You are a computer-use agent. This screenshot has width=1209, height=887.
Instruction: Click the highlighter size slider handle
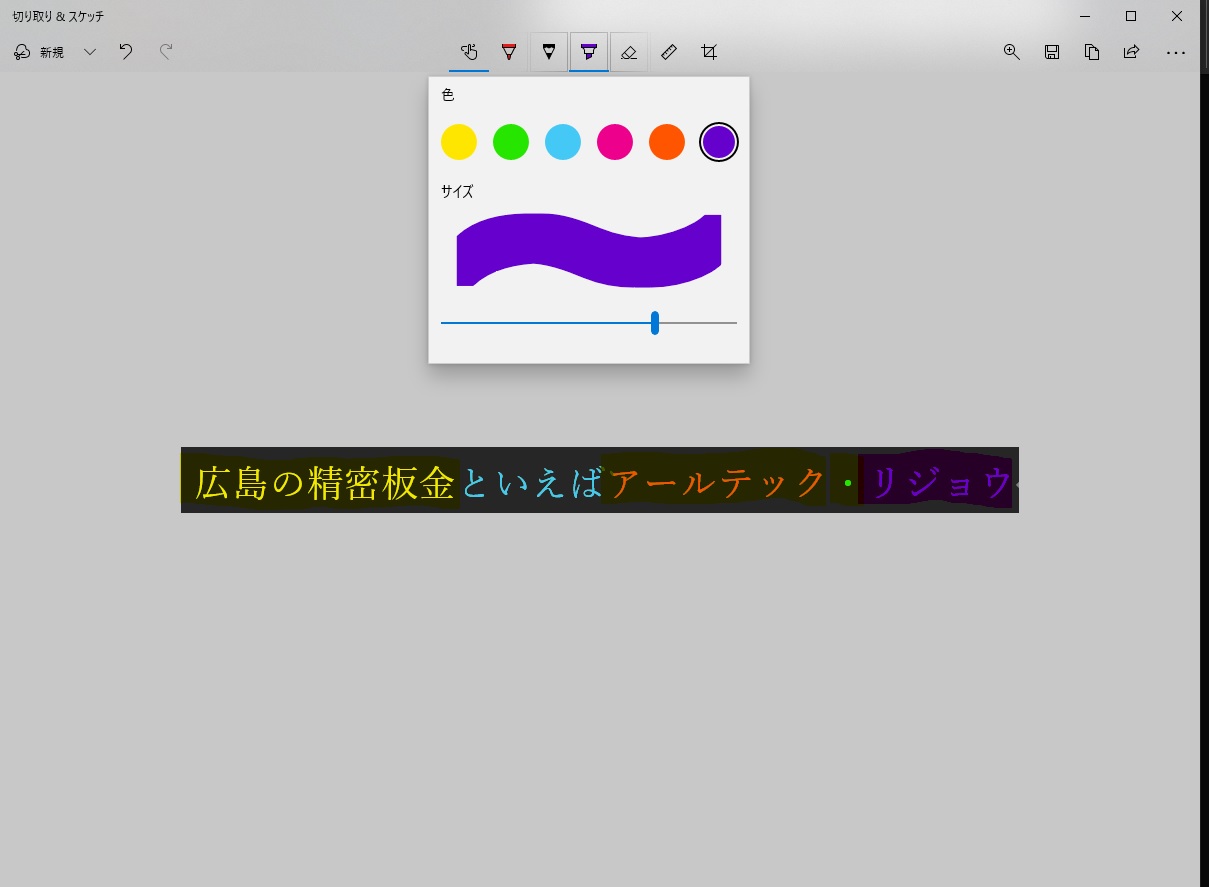655,323
